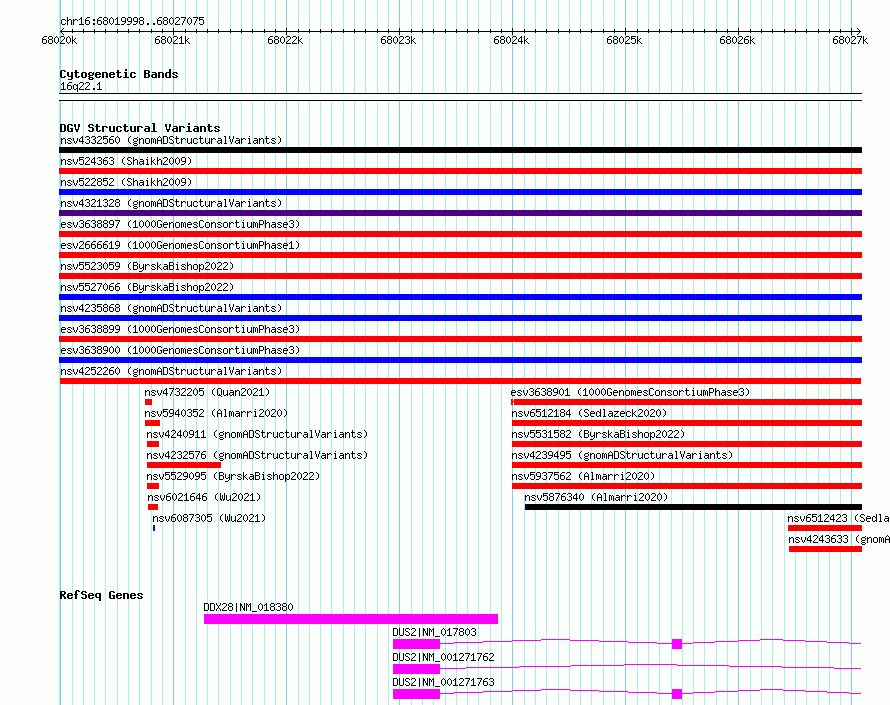The height and width of the screenshot is (705, 890).
Task: Click the black bar under nsv5876340
Action: click(693, 507)
